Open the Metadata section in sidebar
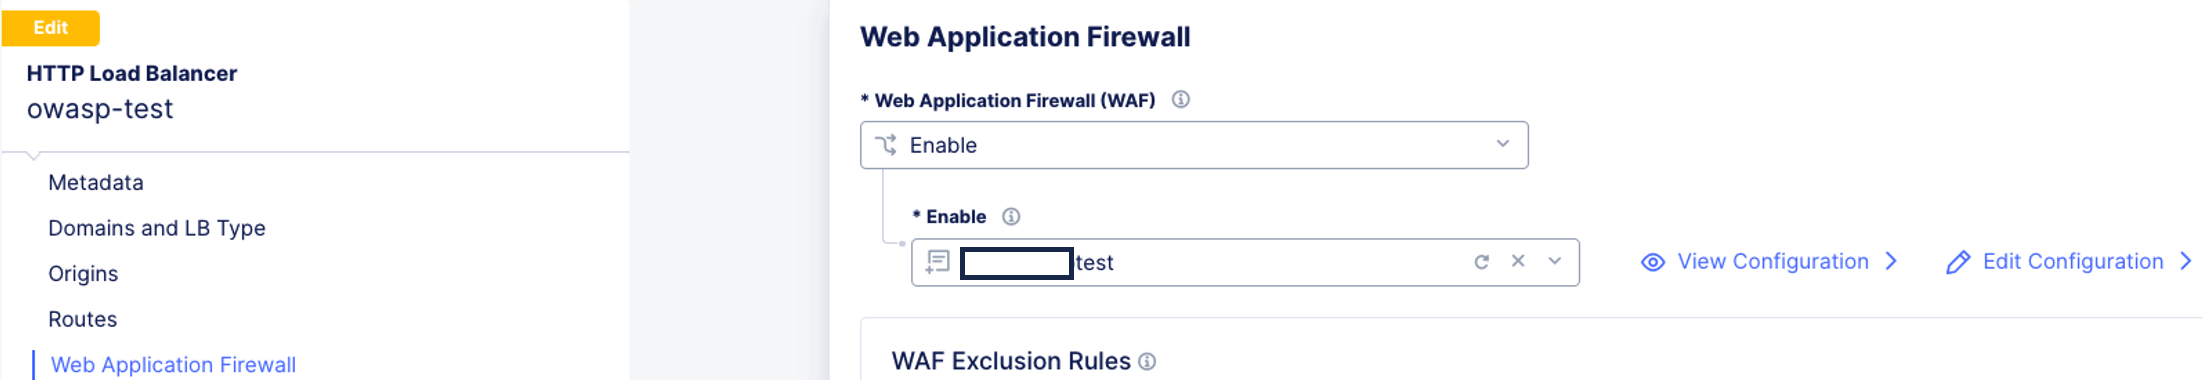Viewport: 2203px width, 380px height. click(96, 182)
